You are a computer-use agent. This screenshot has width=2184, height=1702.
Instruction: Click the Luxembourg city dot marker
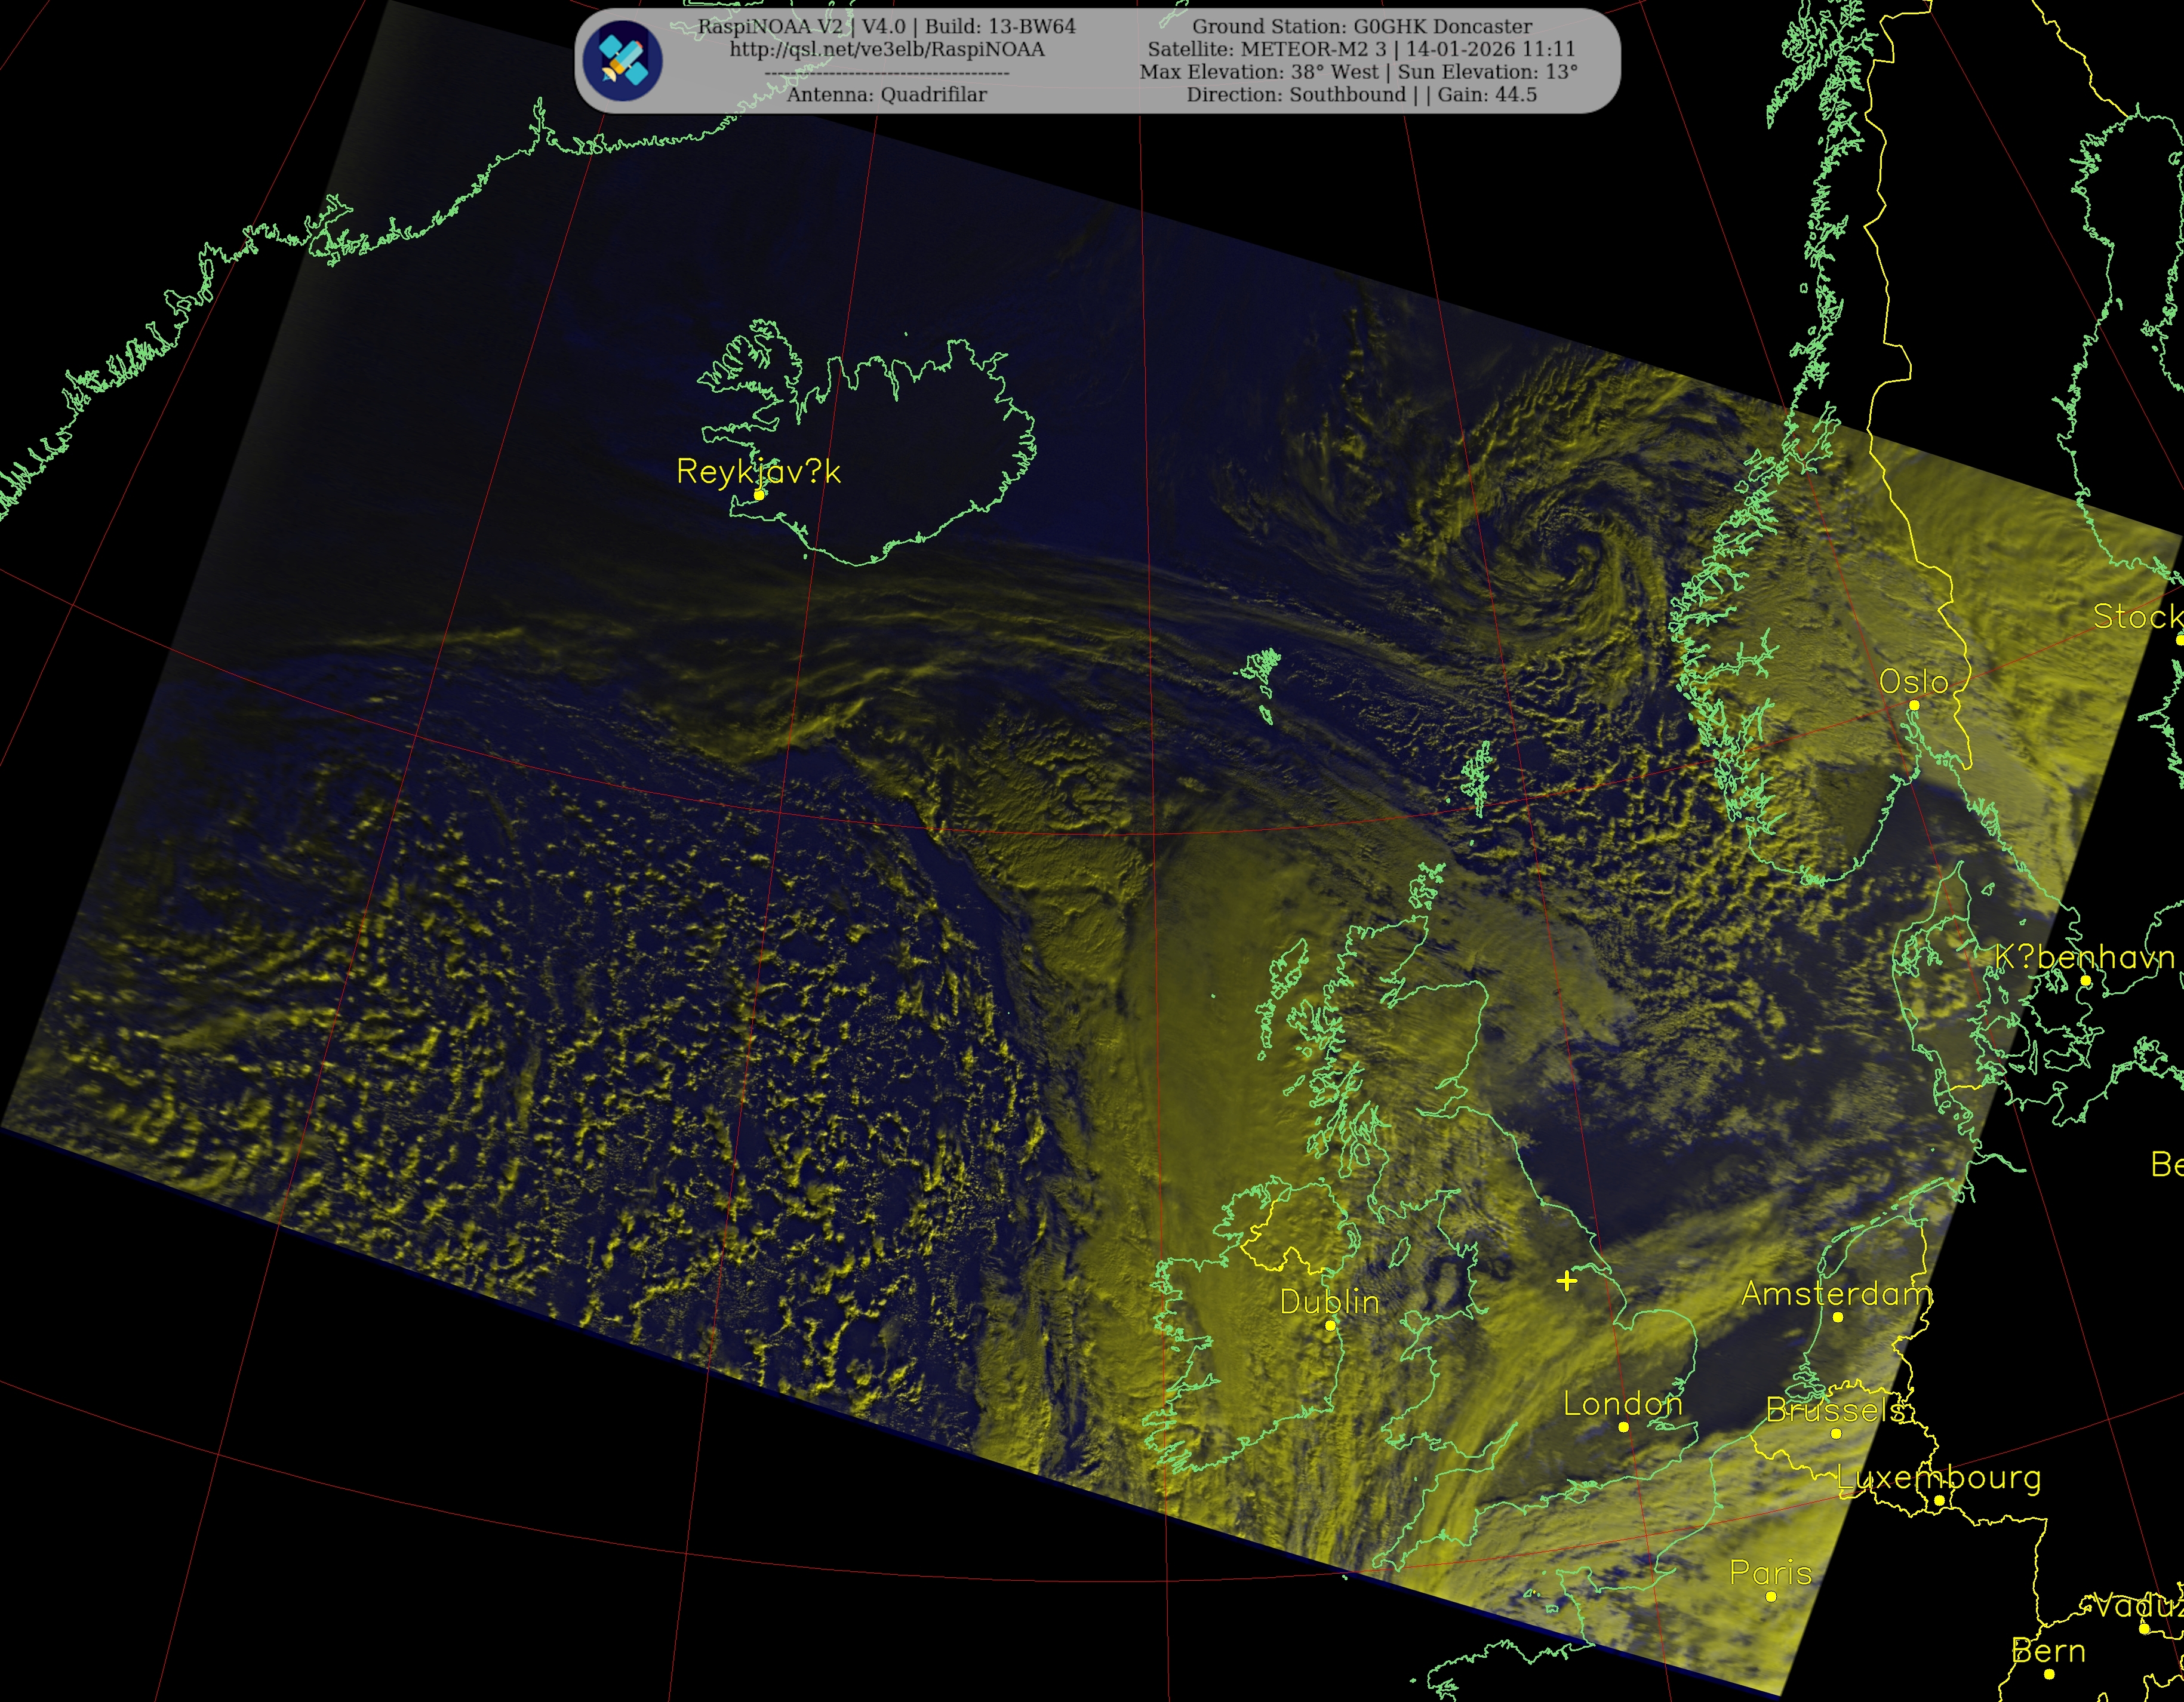point(1939,1500)
